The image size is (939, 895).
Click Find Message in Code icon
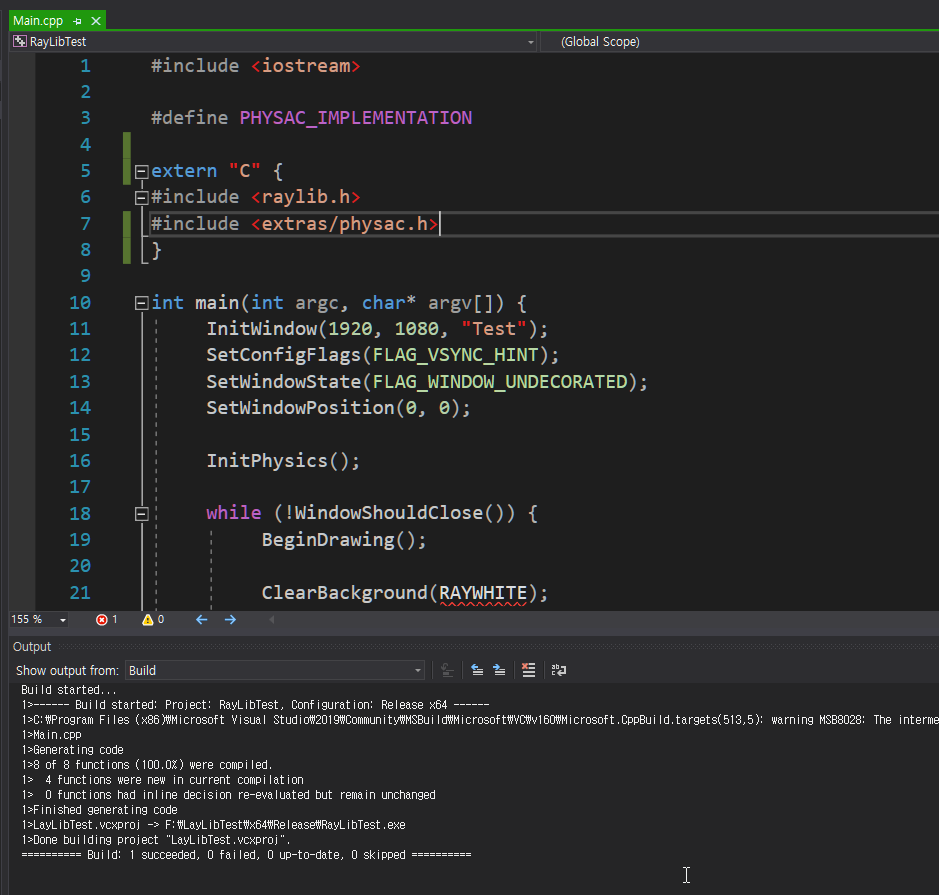point(447,671)
